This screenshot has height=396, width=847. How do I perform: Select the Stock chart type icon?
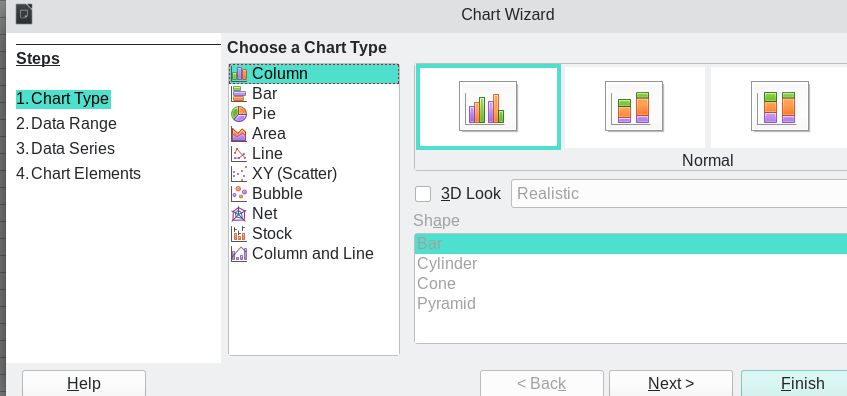[x=239, y=233]
